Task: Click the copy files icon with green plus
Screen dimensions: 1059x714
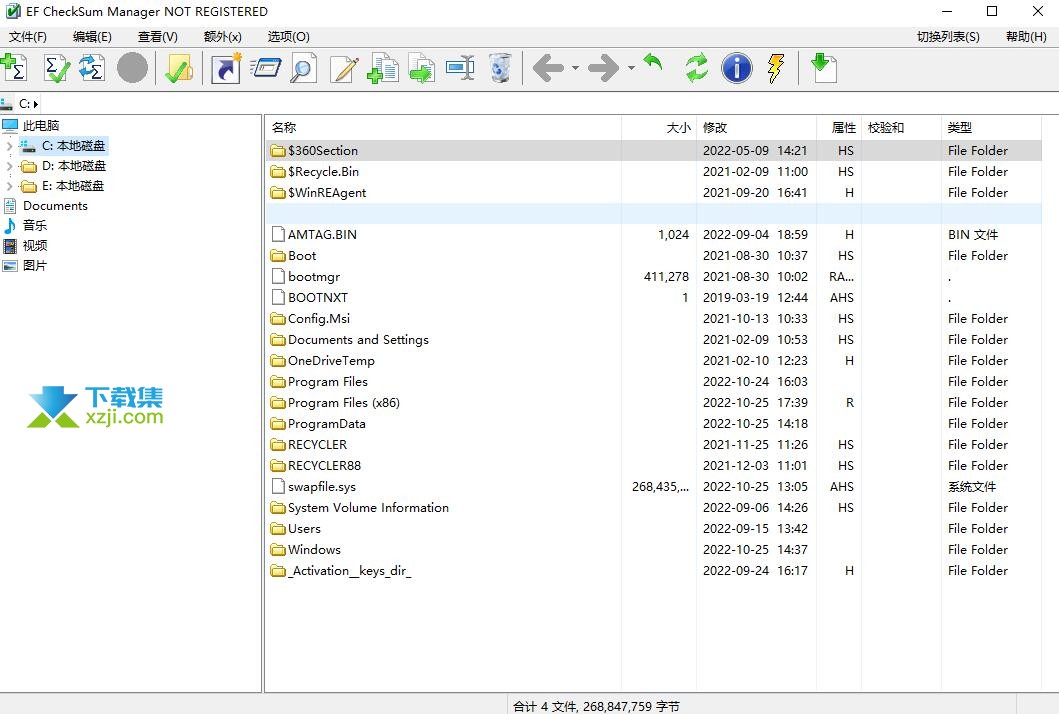Action: (x=383, y=68)
